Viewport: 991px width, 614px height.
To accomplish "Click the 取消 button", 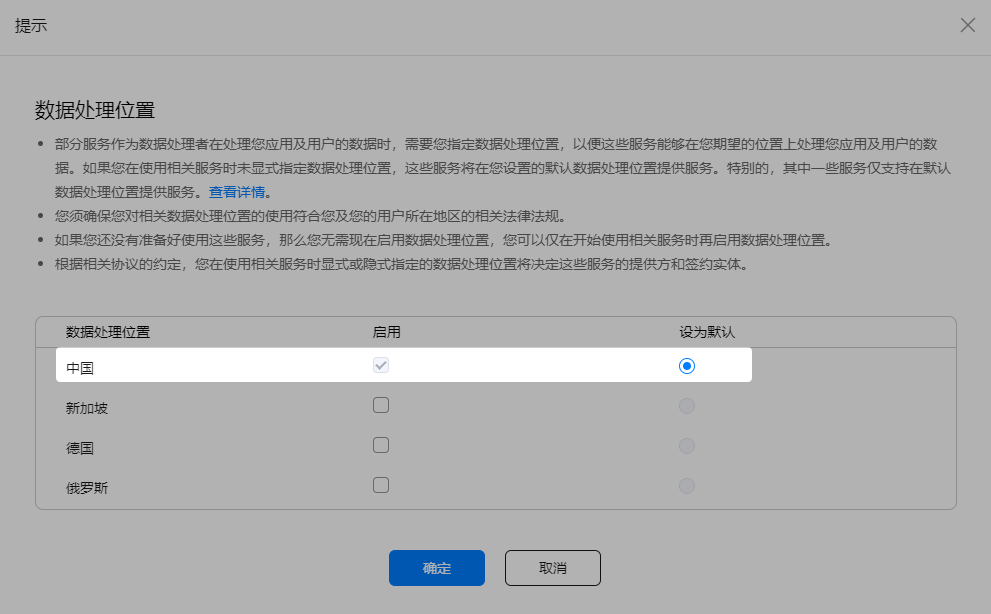I will pyautogui.click(x=552, y=568).
